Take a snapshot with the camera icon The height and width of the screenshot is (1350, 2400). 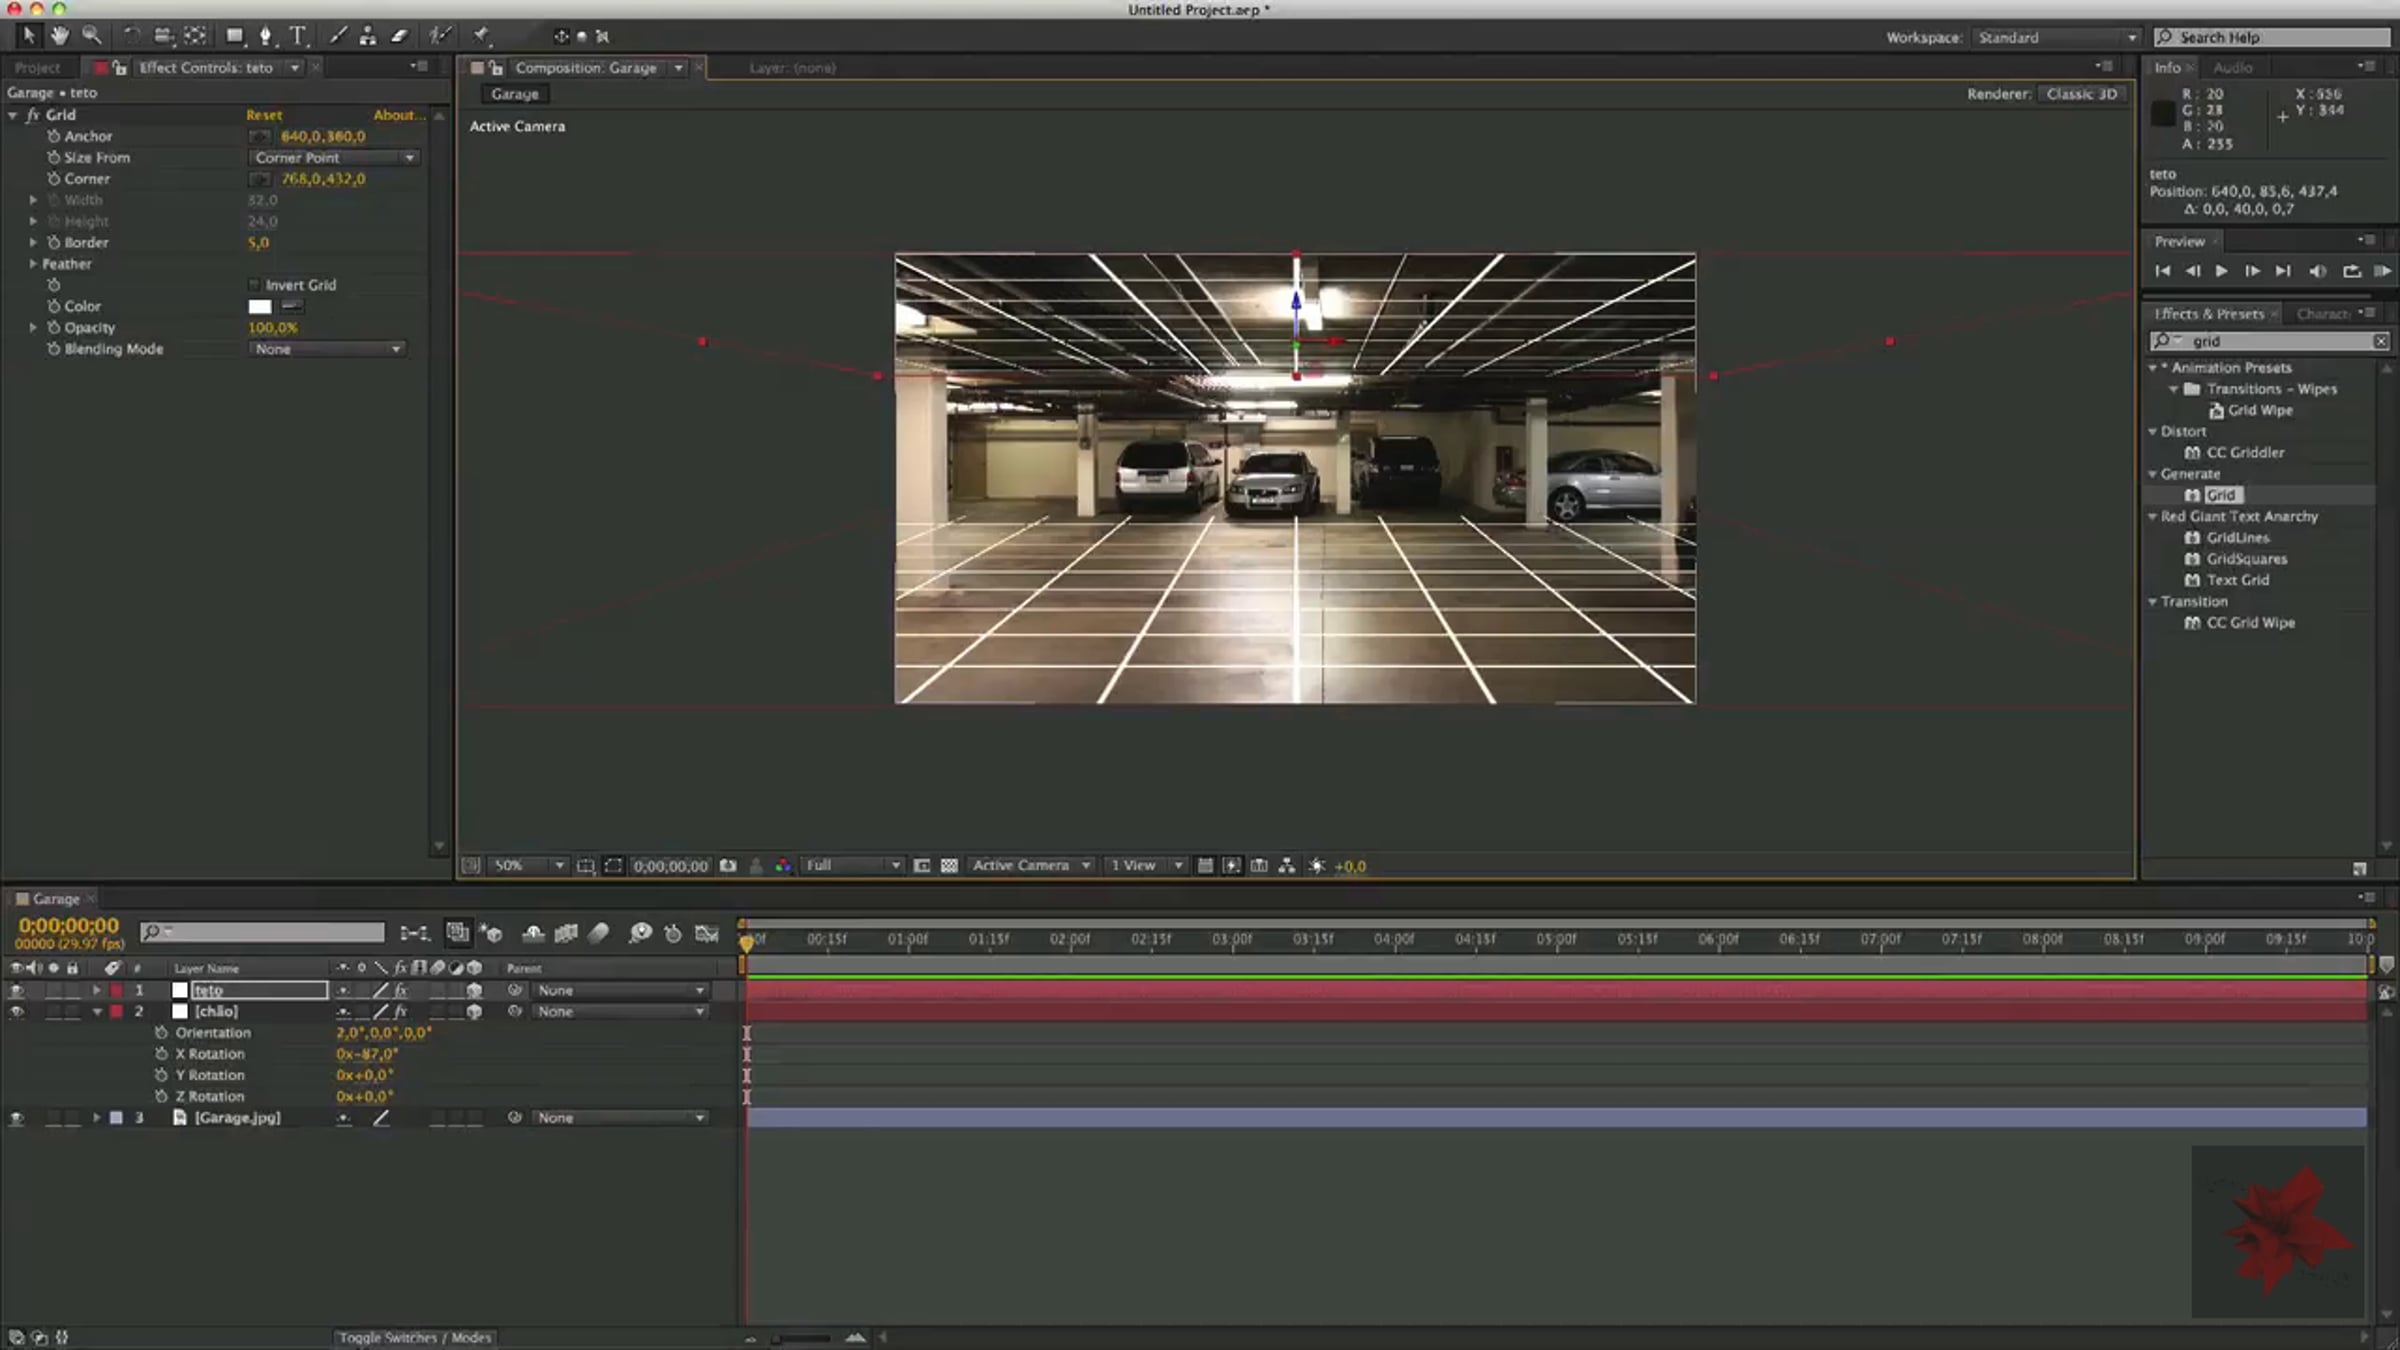[x=728, y=866]
